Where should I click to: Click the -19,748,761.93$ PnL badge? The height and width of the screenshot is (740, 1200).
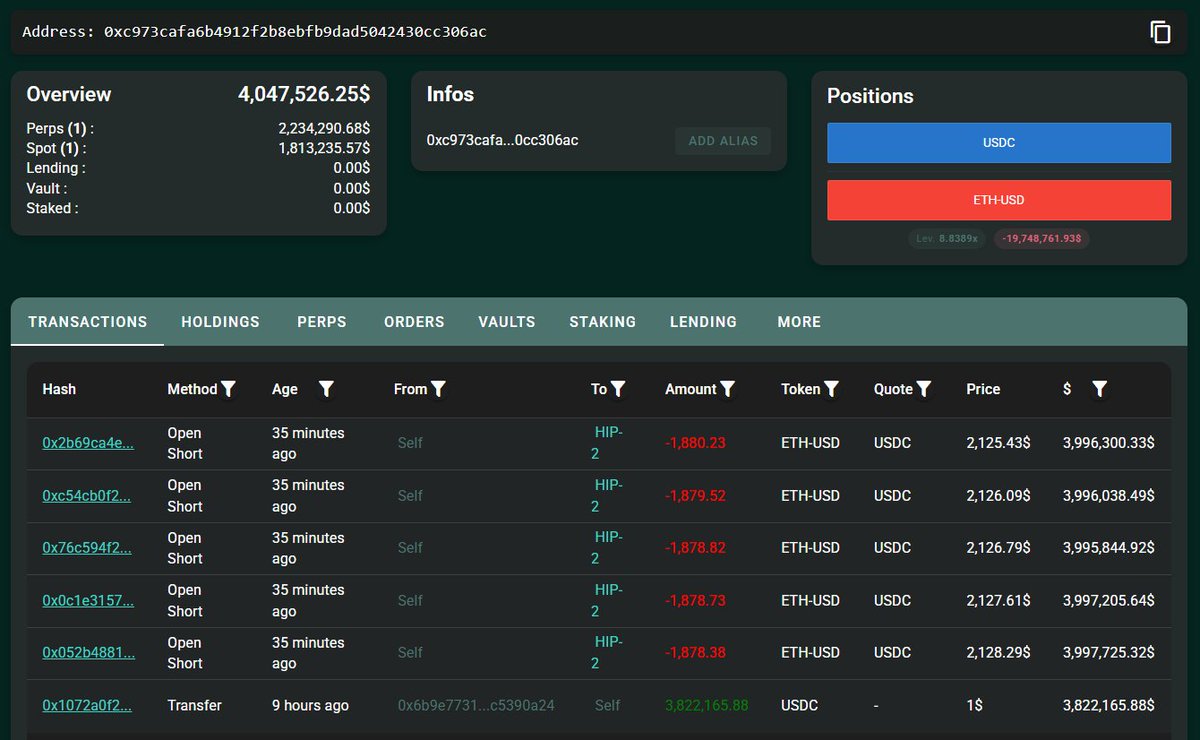pos(1041,238)
